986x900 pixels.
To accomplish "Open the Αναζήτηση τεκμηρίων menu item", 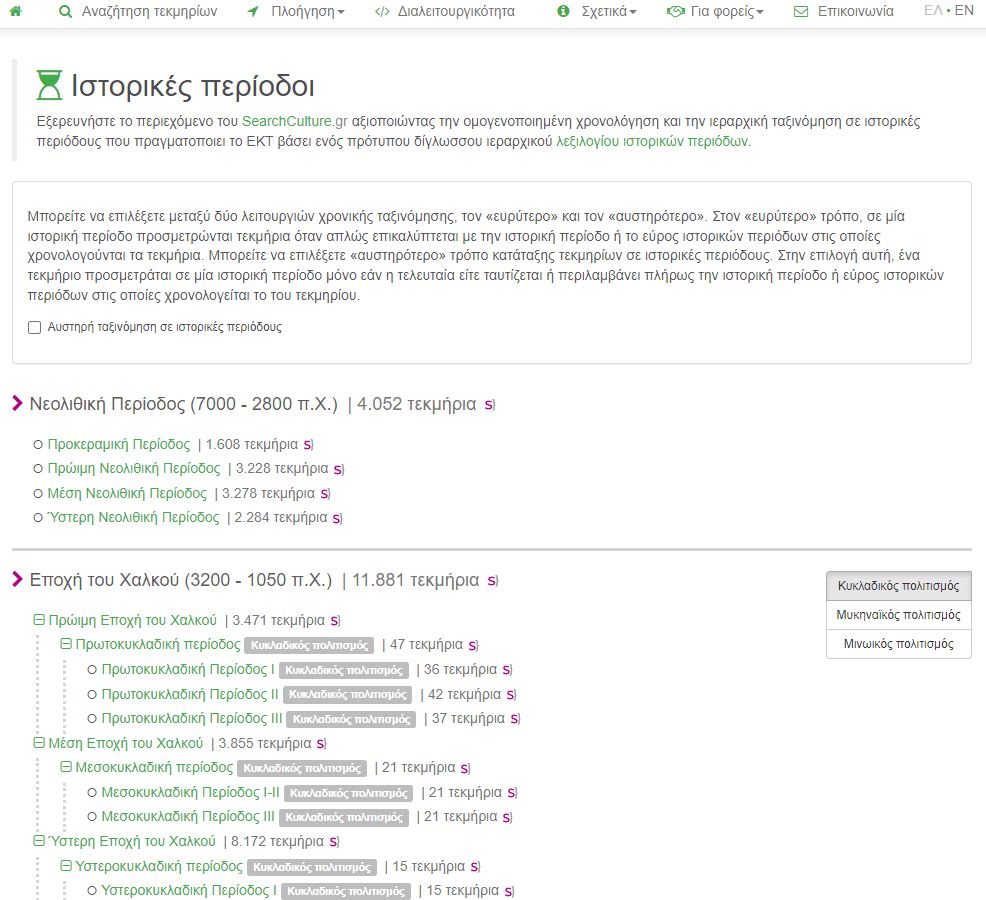I will (x=137, y=12).
